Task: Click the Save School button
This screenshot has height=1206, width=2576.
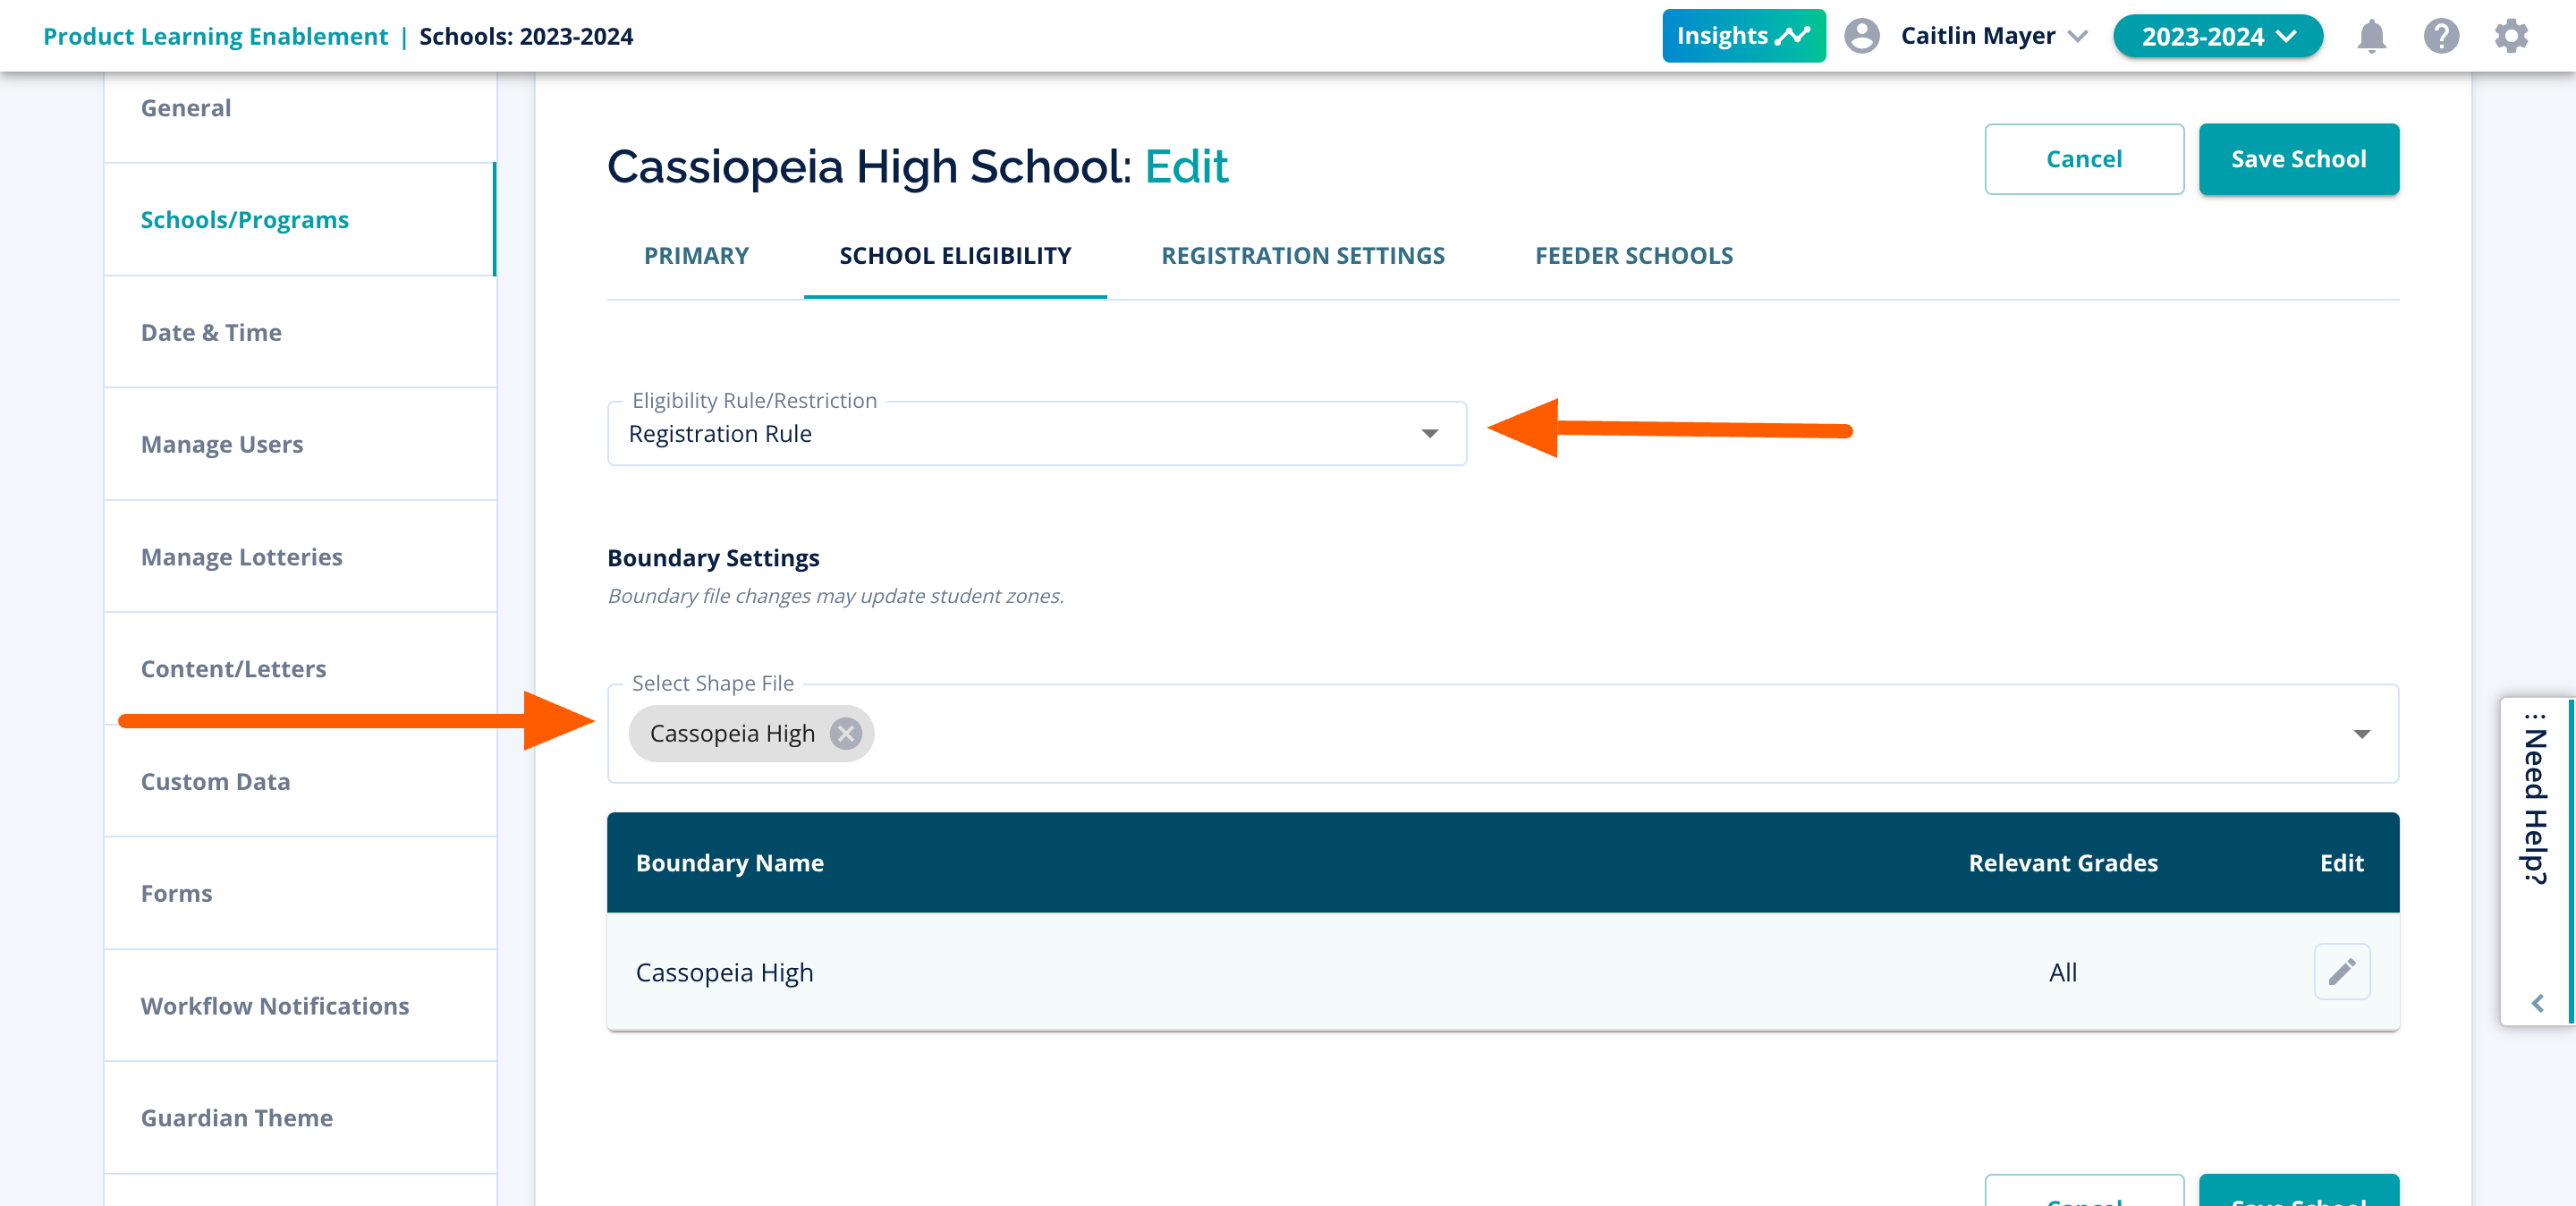Action: click(2298, 159)
